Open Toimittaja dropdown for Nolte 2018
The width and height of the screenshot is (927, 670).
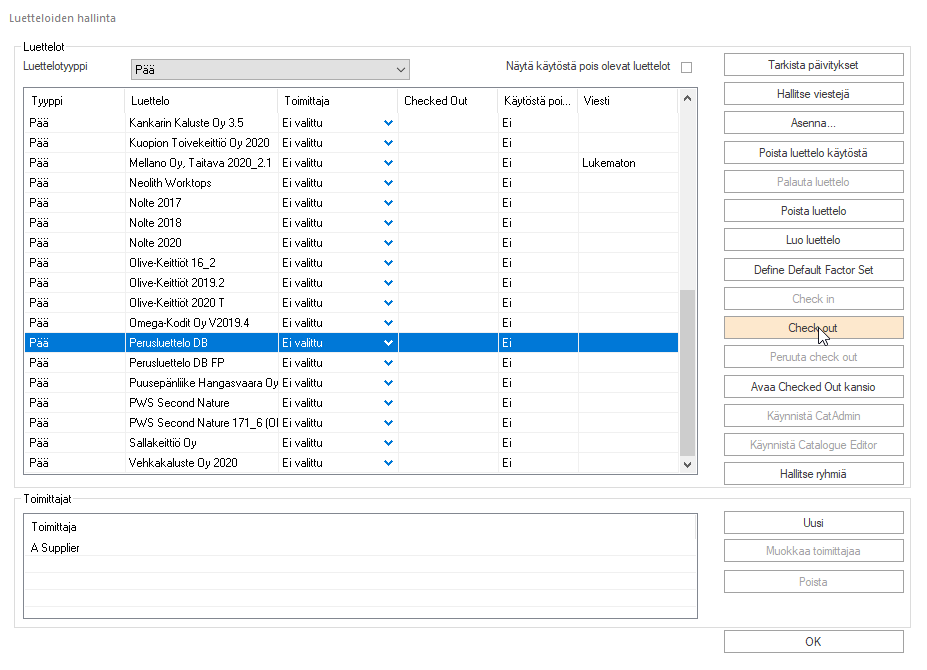pyautogui.click(x=388, y=223)
